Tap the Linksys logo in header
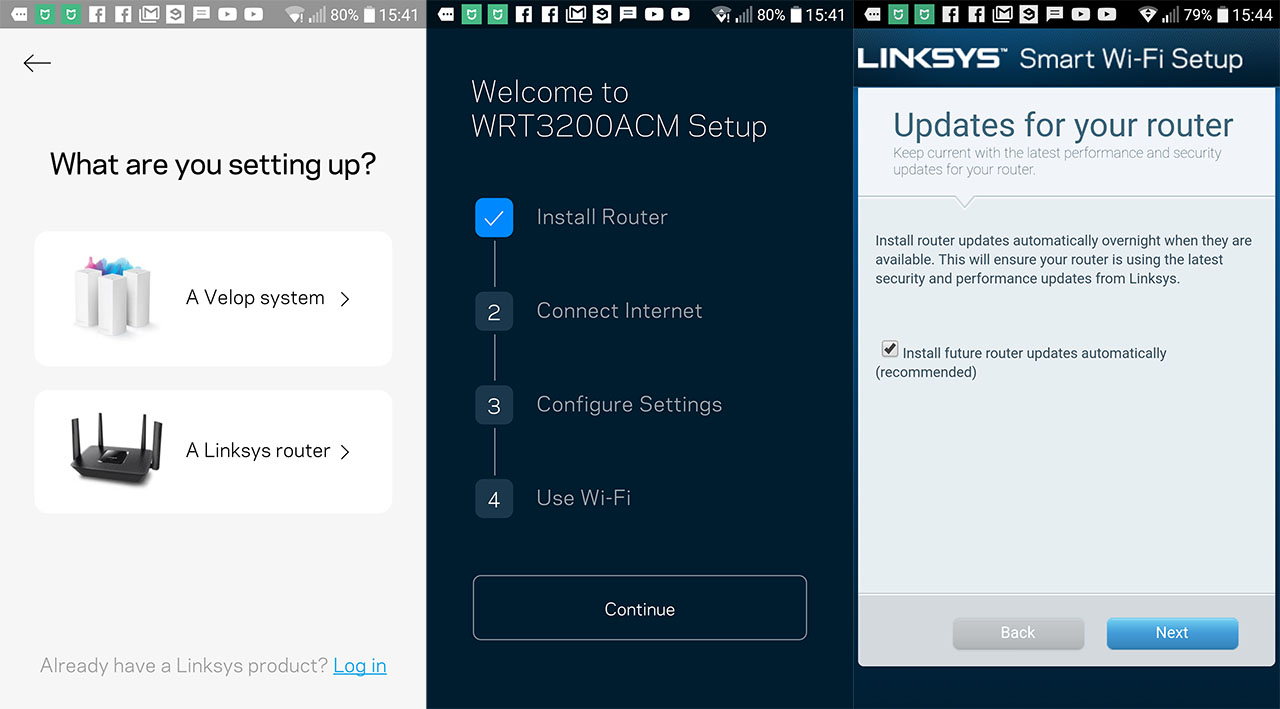 coord(931,59)
